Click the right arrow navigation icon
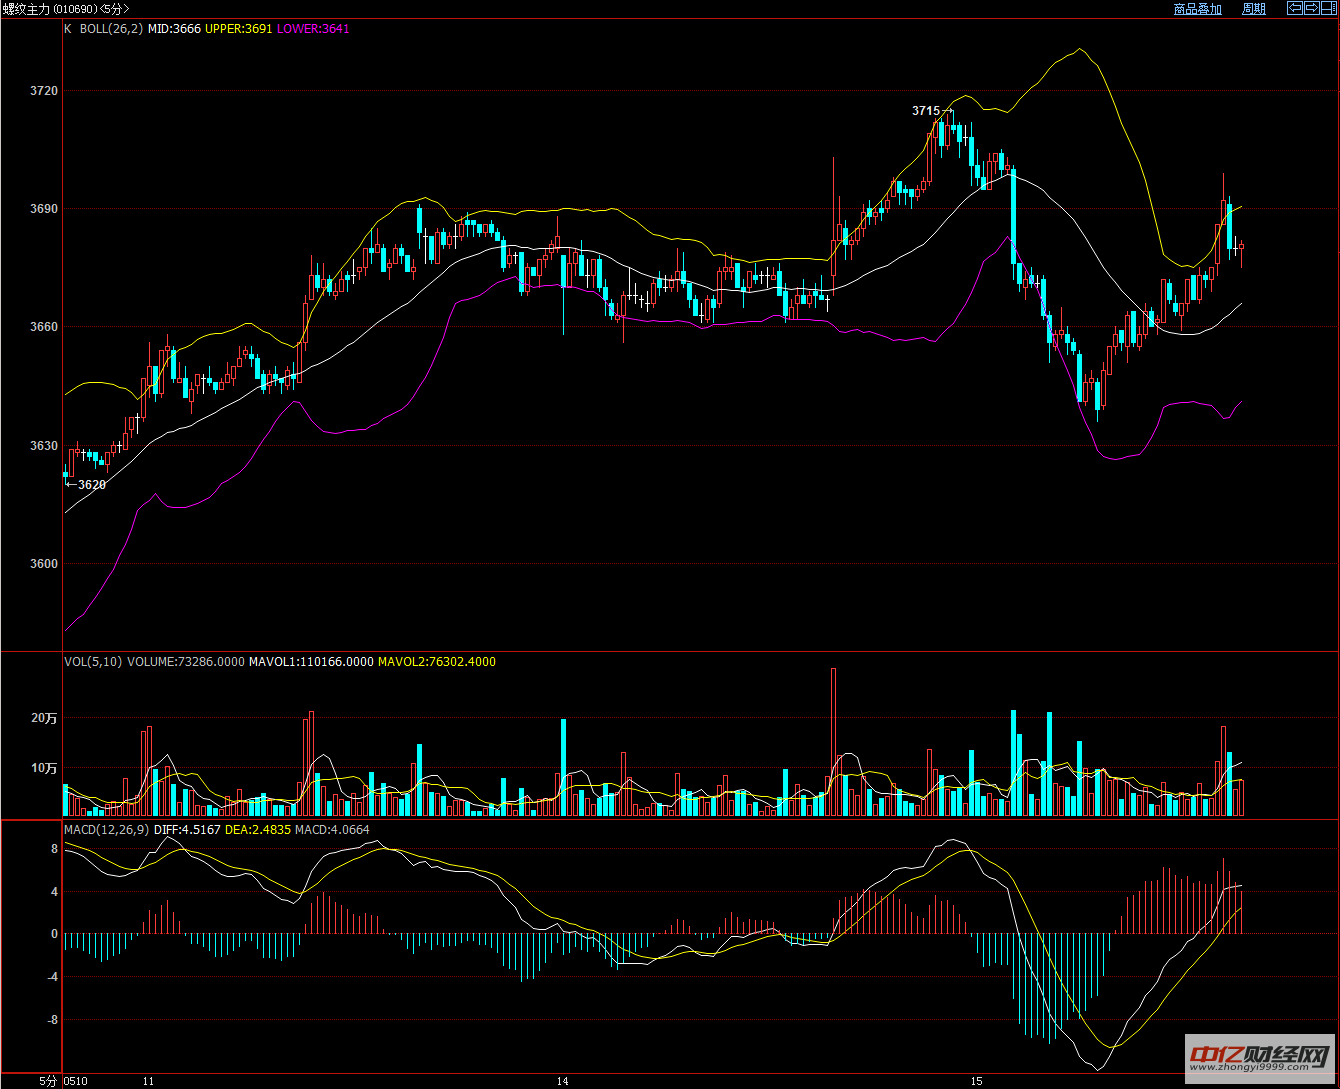1340x1089 pixels. point(1310,8)
